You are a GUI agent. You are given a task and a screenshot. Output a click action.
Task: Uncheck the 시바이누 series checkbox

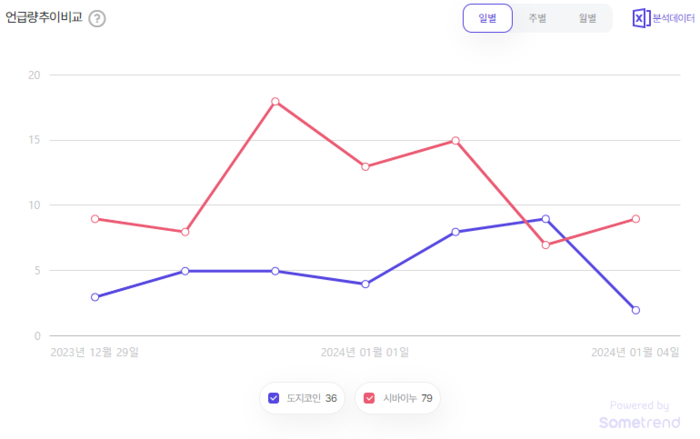(369, 398)
